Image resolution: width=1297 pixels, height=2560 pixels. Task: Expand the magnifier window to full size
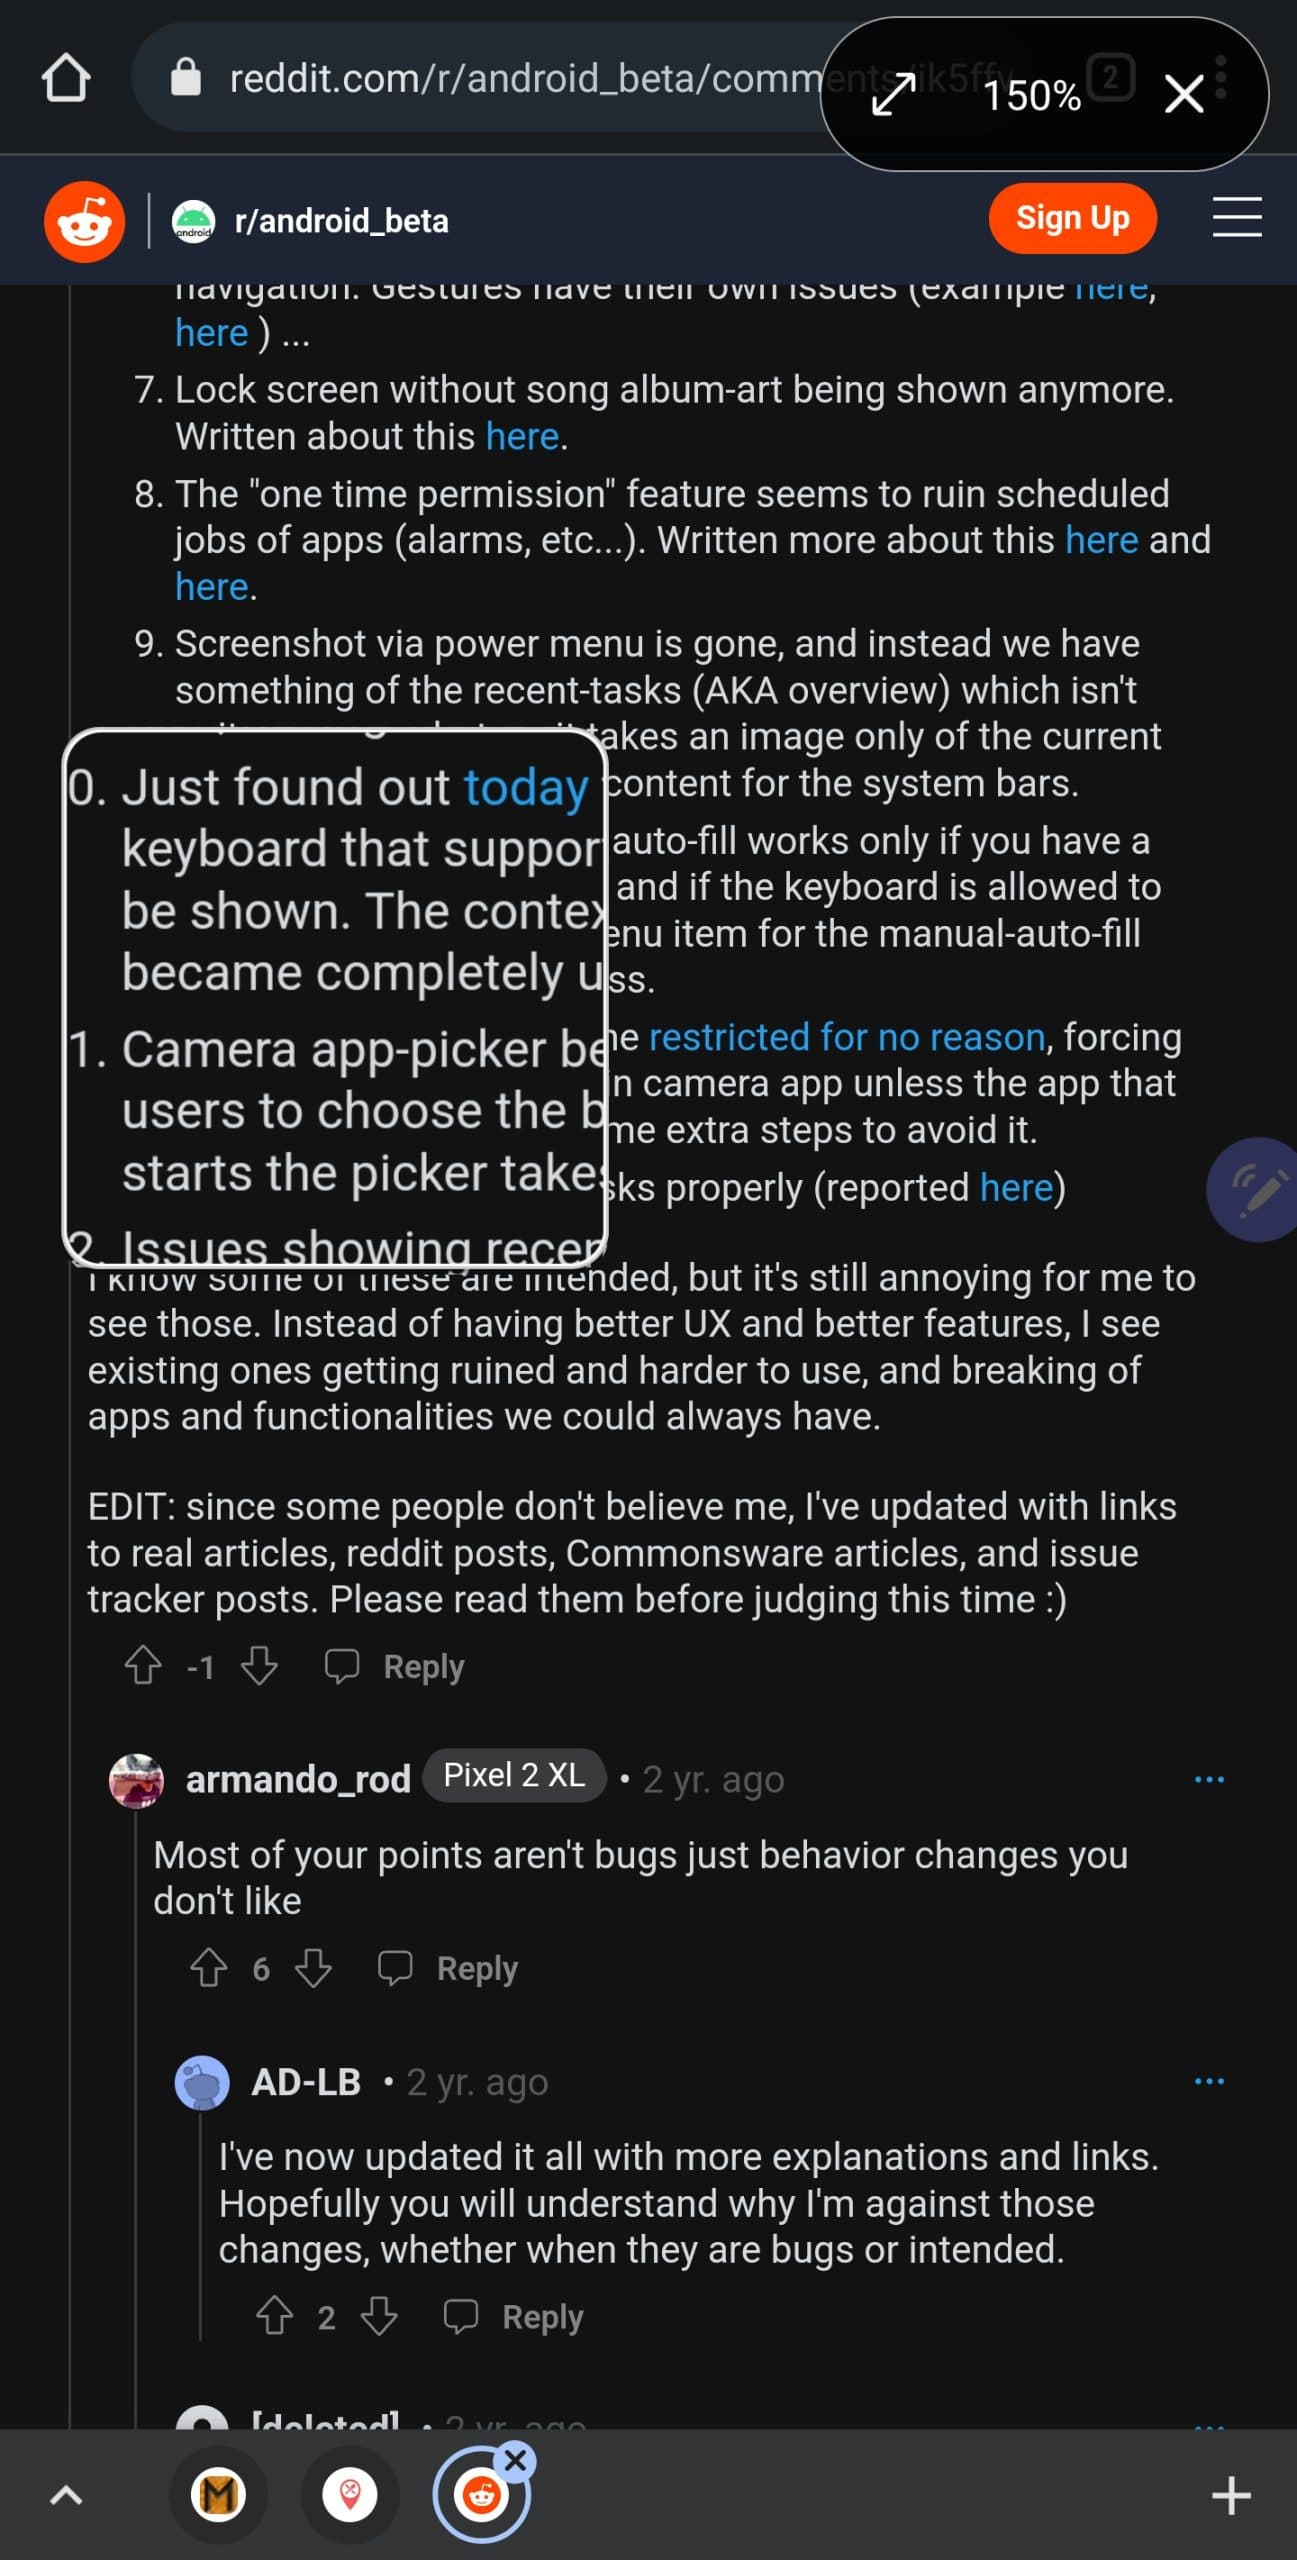893,95
